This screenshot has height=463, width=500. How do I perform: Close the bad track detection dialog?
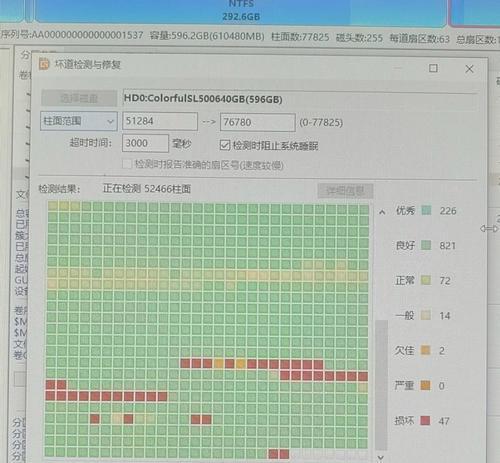coord(469,69)
